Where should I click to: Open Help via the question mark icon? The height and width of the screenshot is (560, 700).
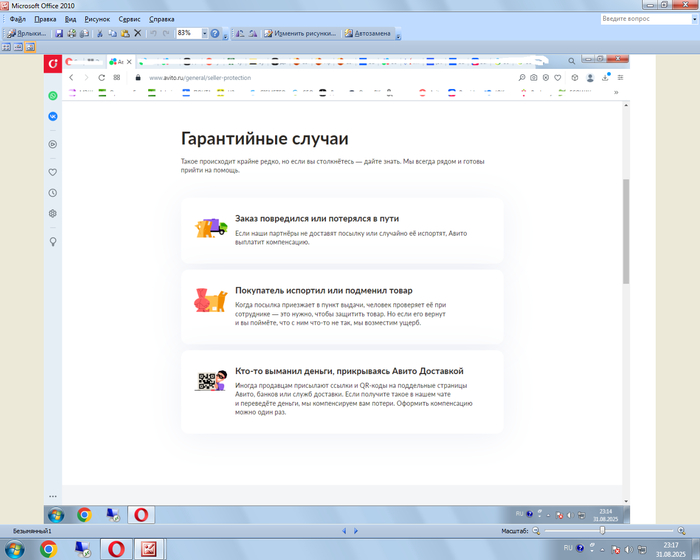[x=215, y=33]
